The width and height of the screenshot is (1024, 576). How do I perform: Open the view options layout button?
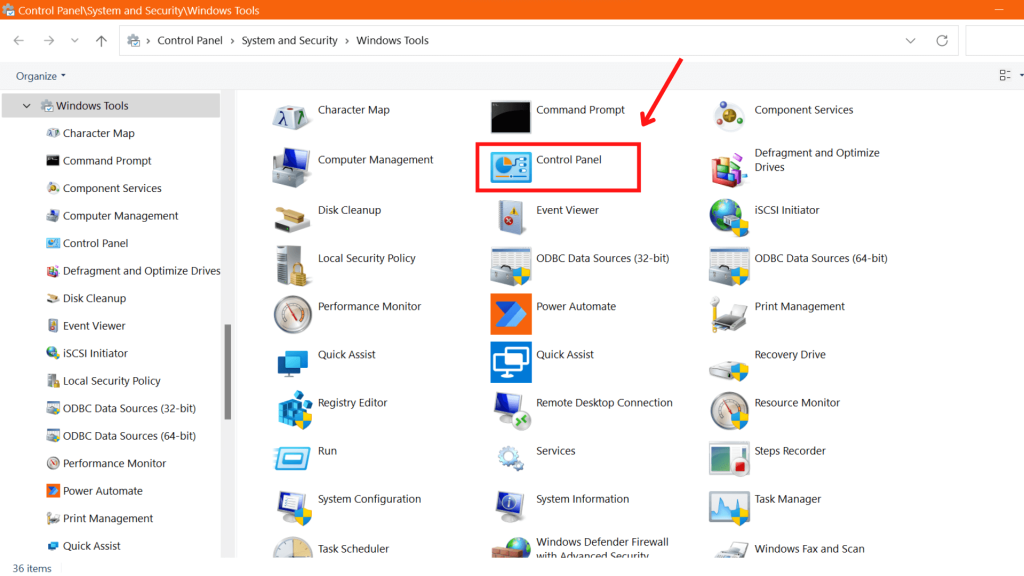click(x=1005, y=76)
